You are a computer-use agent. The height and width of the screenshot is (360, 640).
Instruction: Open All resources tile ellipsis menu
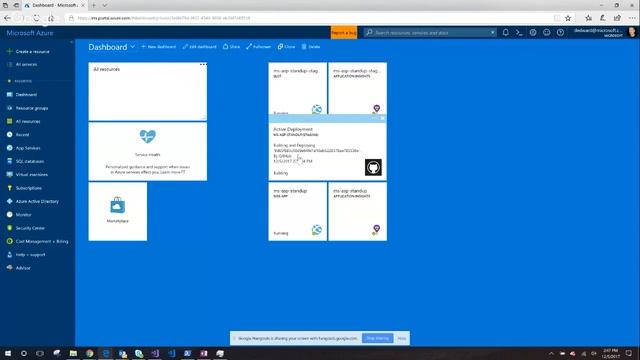(x=203, y=64)
